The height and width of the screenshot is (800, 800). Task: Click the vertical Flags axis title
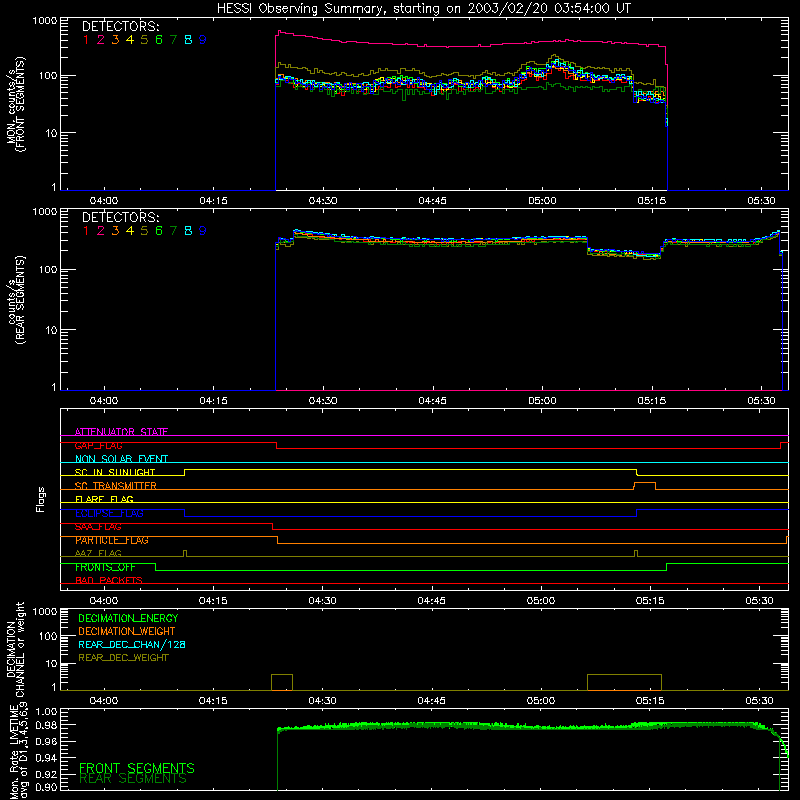tap(40, 499)
